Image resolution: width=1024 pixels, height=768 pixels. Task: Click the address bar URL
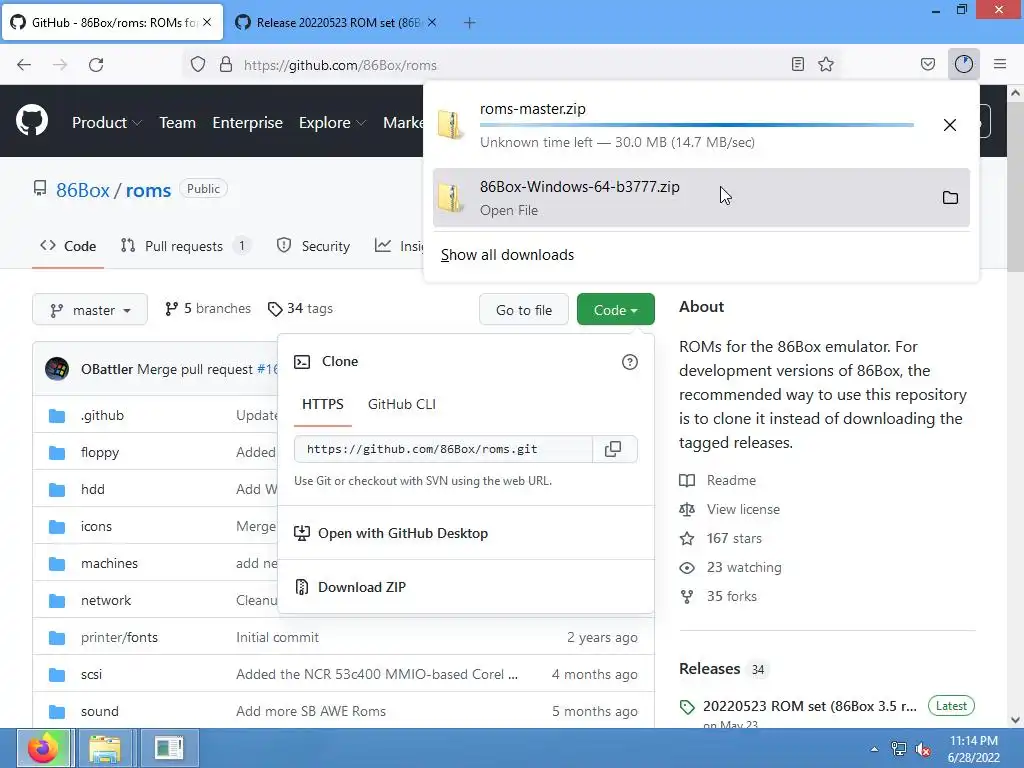coord(340,65)
